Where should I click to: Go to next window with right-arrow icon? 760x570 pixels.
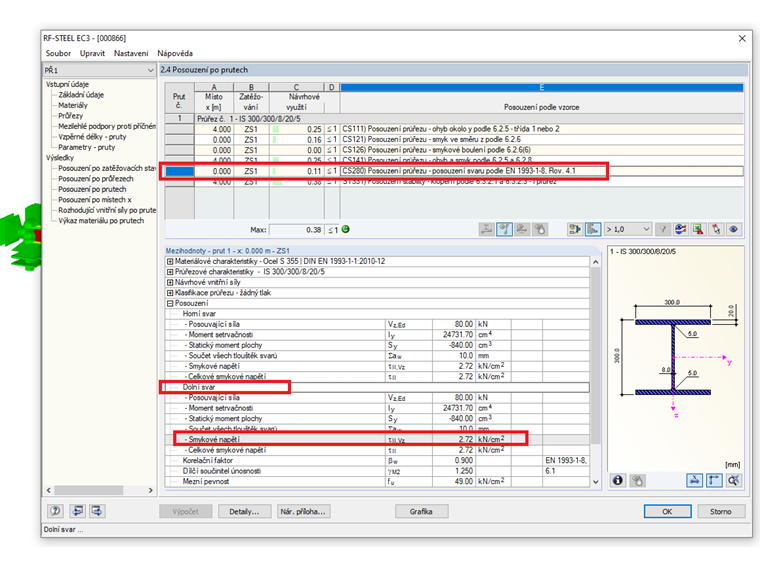tap(97, 511)
